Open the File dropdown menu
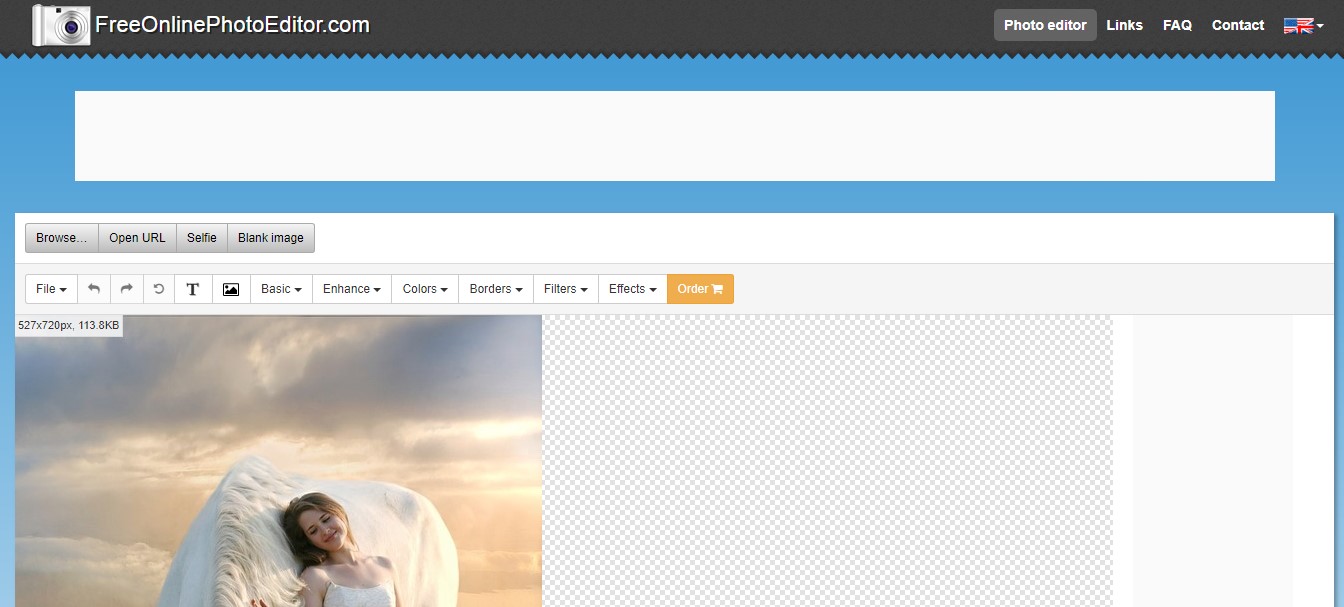 [x=51, y=289]
